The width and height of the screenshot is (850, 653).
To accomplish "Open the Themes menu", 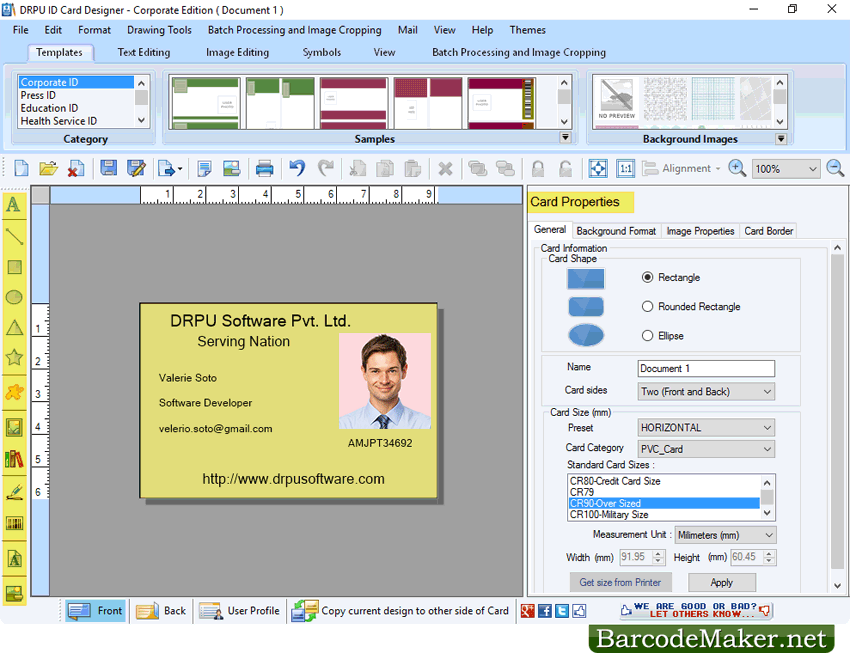I will tap(527, 30).
